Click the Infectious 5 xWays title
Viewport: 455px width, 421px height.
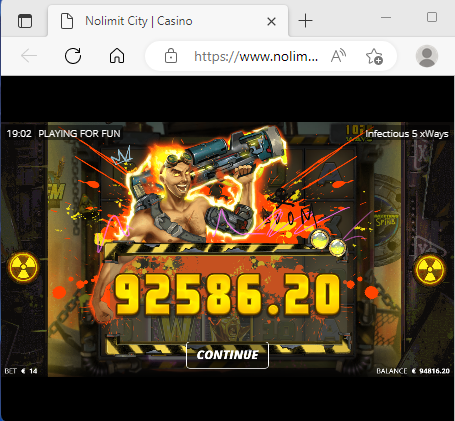407,134
